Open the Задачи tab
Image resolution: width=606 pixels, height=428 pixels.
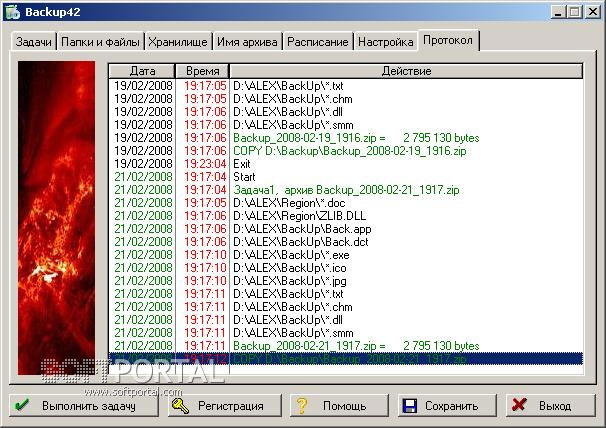[34, 41]
